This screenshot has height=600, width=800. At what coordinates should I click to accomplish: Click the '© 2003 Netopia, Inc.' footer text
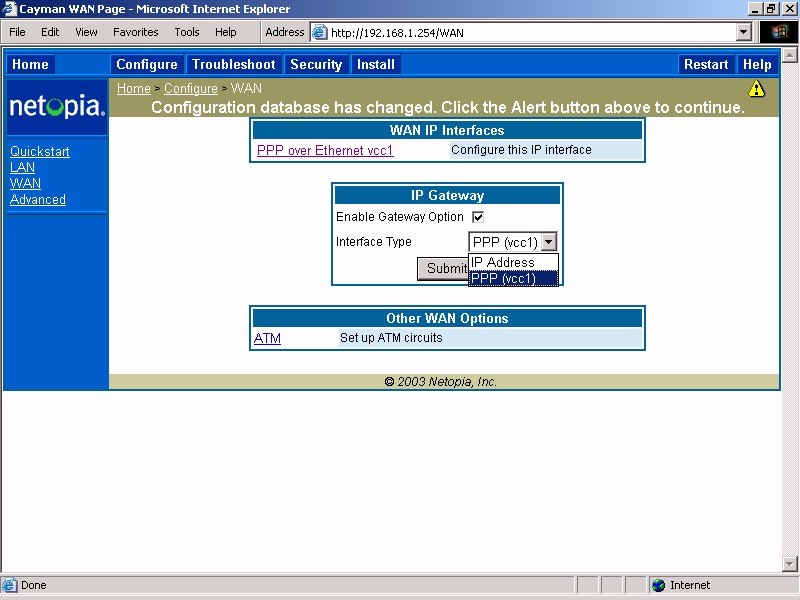pos(440,382)
